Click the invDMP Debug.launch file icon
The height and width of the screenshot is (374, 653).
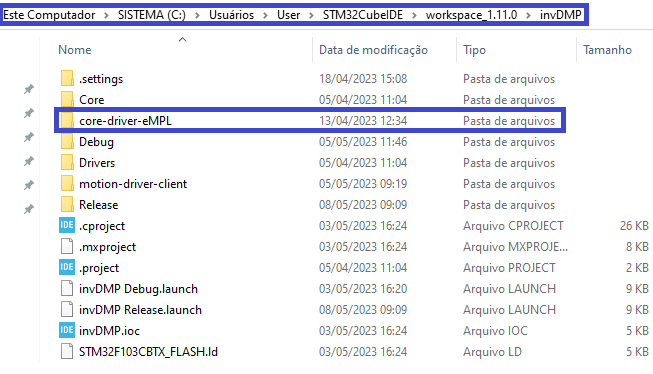tap(67, 288)
